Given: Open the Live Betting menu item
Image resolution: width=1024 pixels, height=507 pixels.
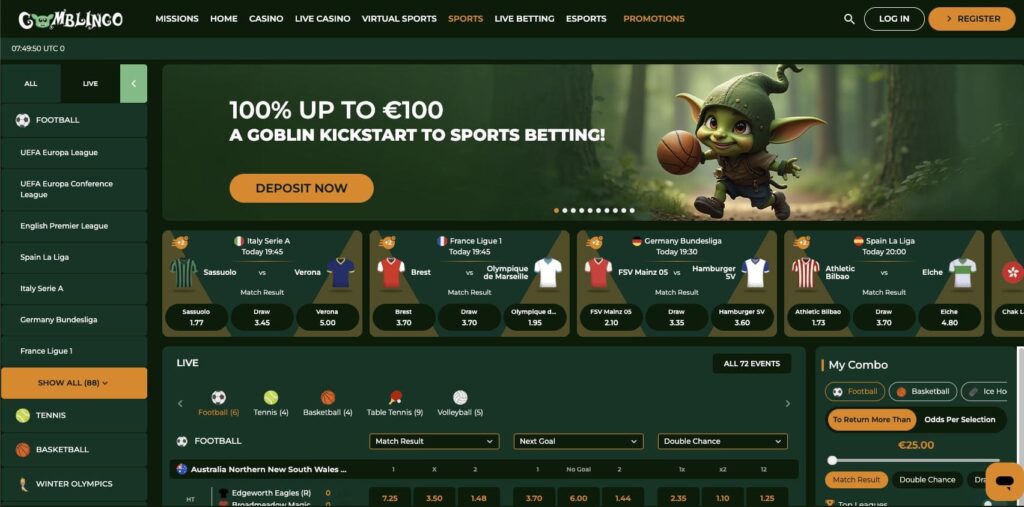Looking at the screenshot, I should 524,19.
